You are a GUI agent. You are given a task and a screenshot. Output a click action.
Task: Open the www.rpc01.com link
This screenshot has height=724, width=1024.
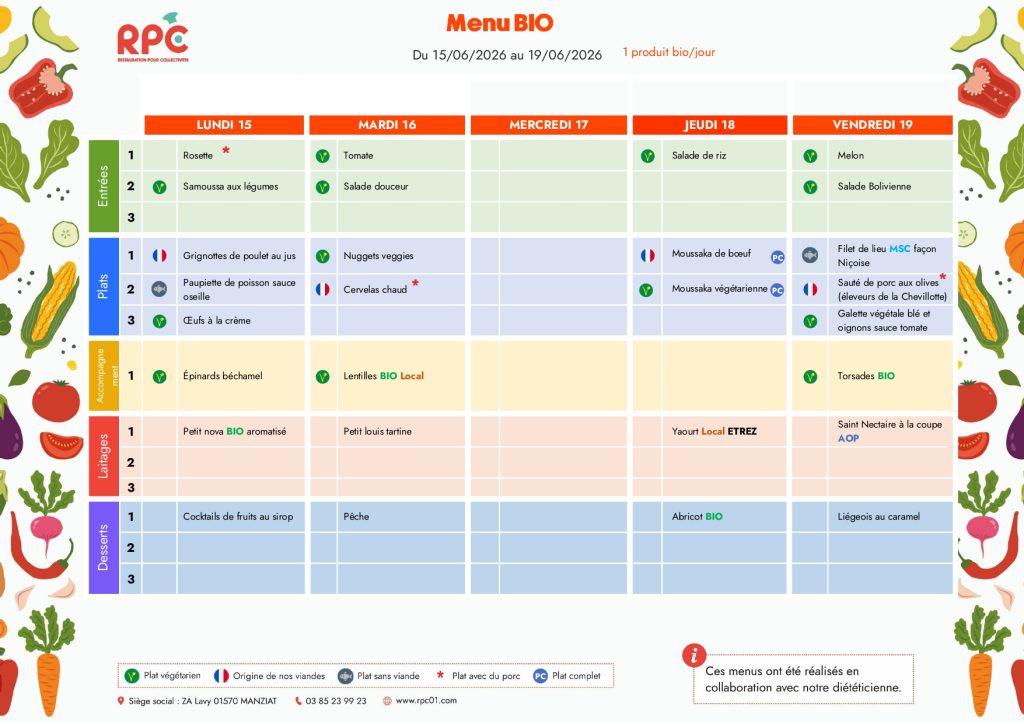pos(426,700)
